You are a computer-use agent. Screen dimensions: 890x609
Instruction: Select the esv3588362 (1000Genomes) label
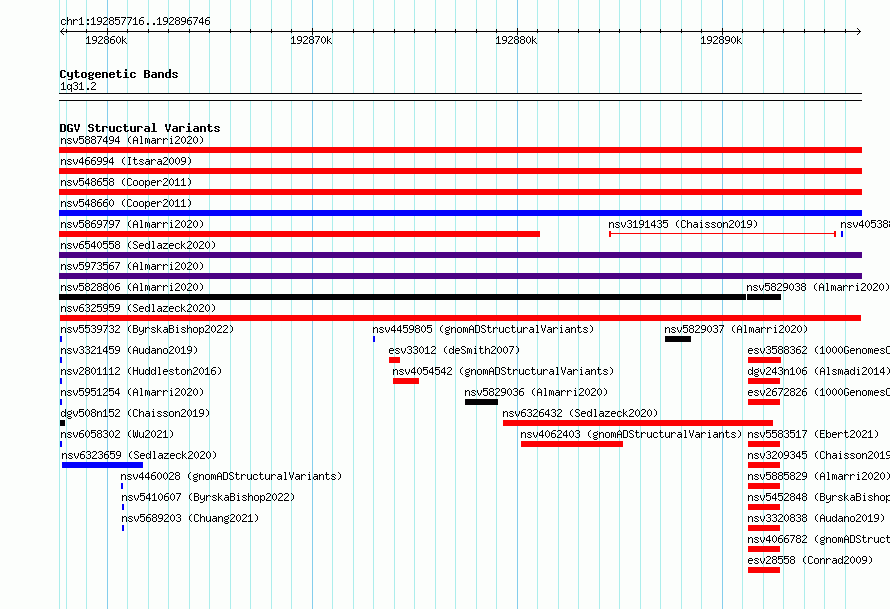tap(818, 350)
